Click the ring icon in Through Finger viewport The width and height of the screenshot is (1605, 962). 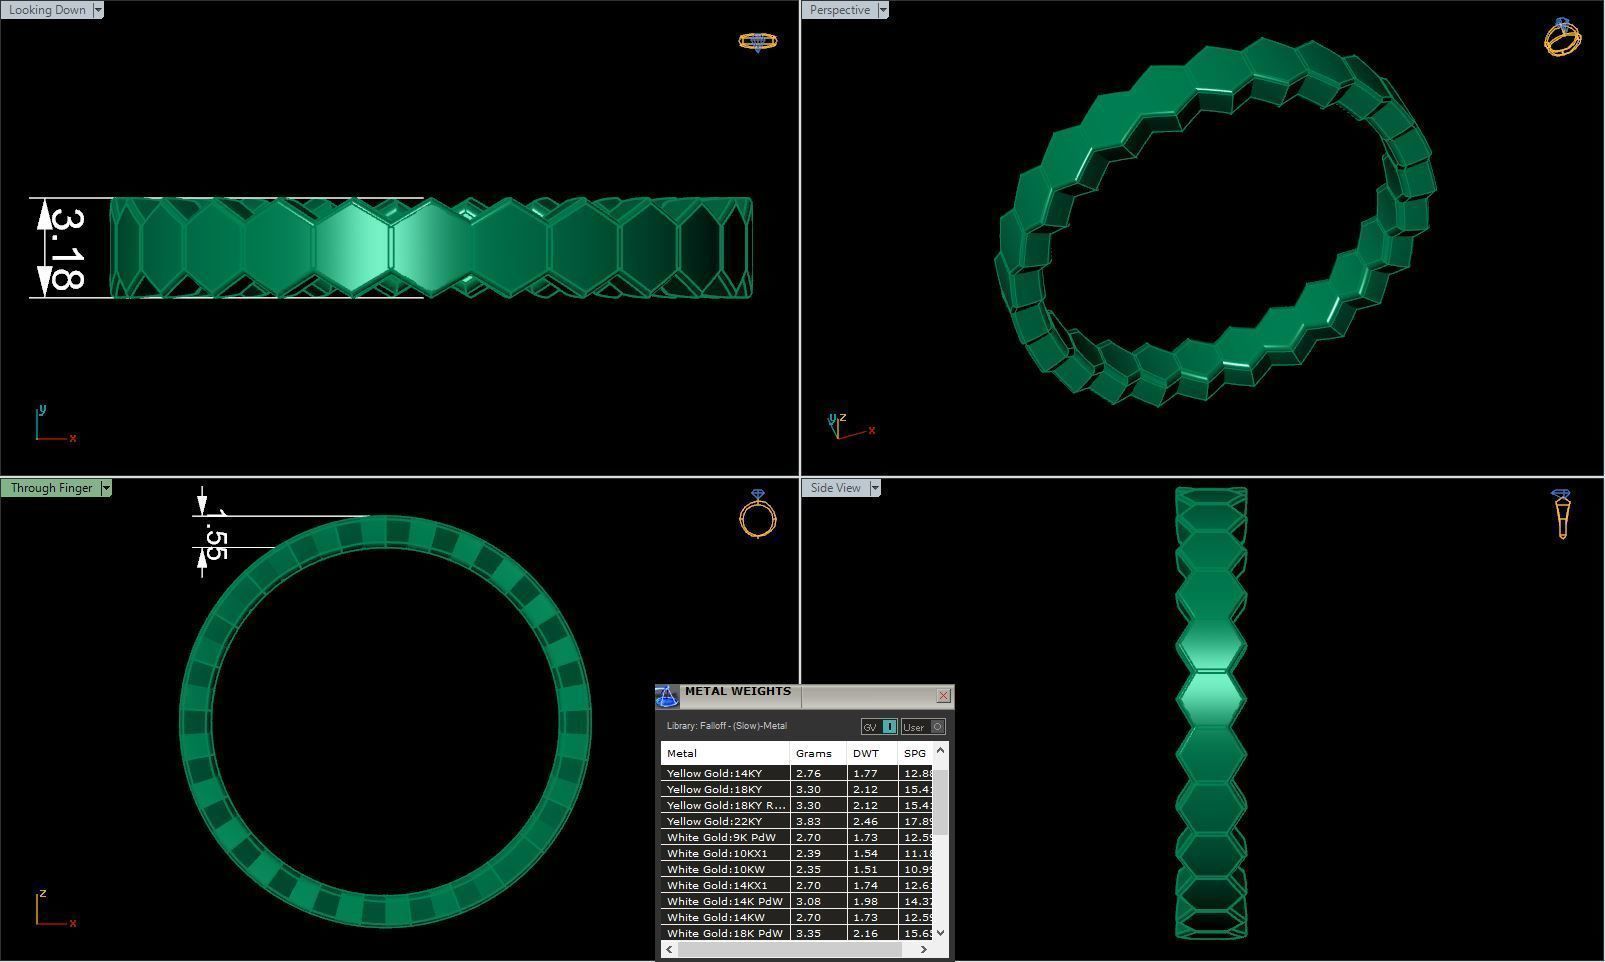tap(758, 514)
